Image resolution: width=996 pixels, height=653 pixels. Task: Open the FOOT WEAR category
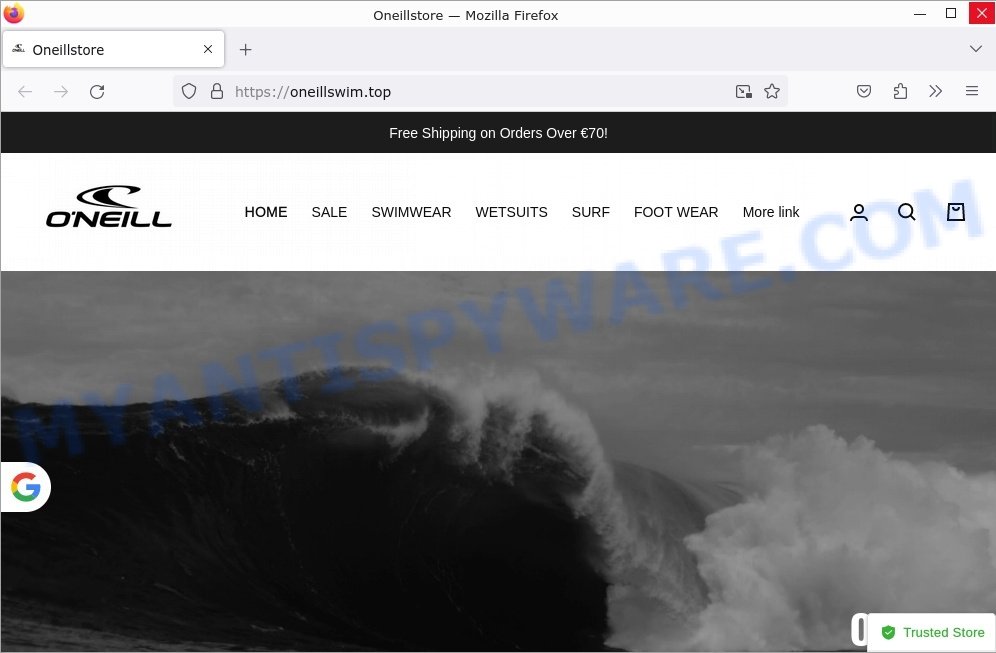tap(676, 212)
